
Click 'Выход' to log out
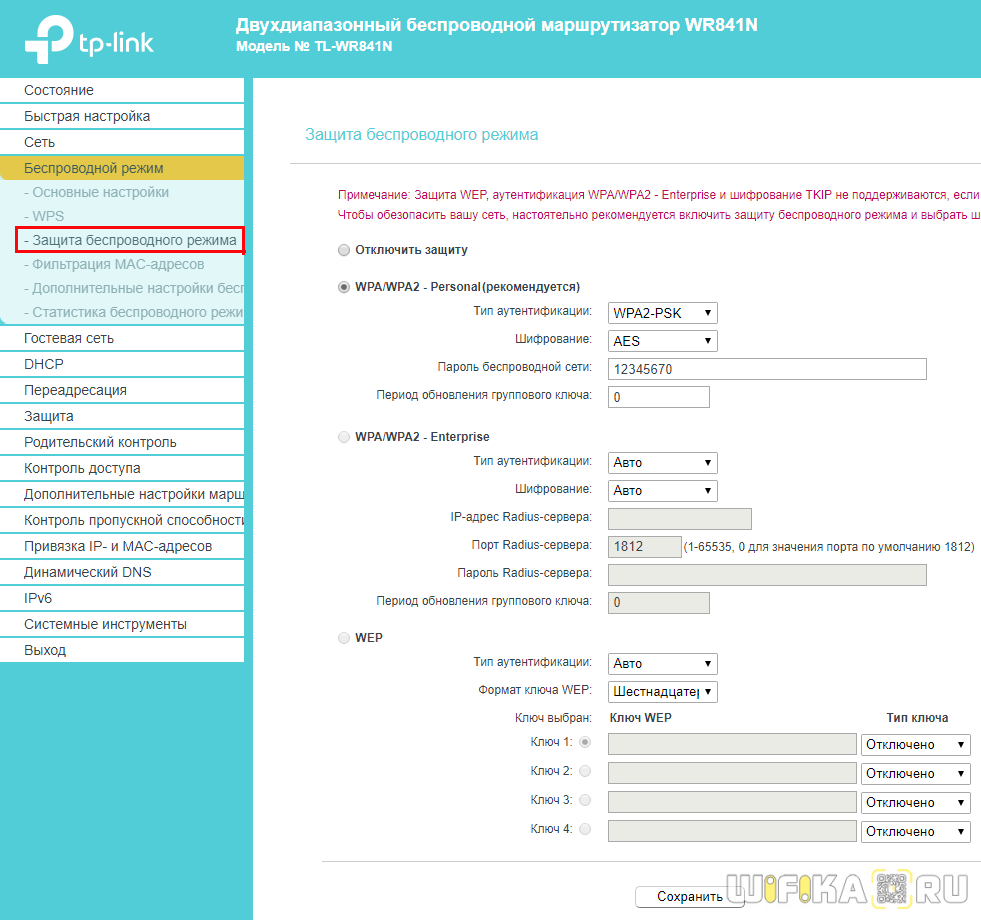(x=45, y=650)
